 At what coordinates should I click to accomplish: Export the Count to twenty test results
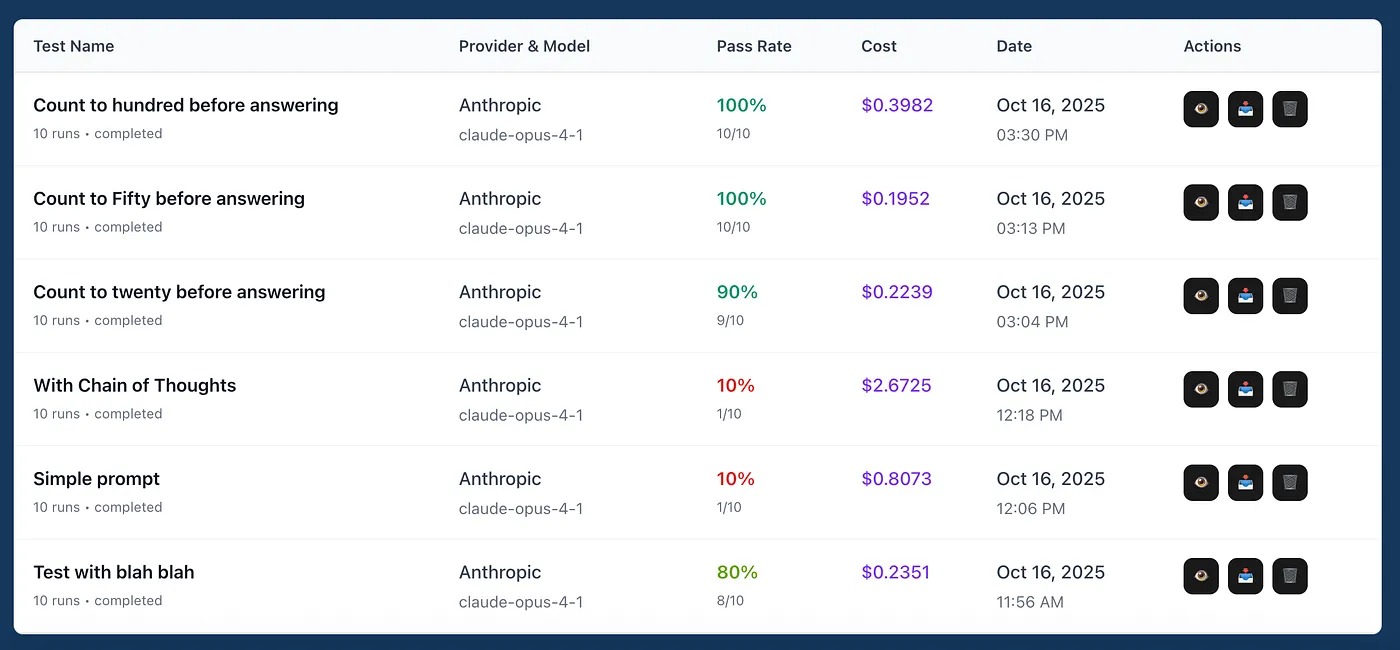pos(1245,296)
